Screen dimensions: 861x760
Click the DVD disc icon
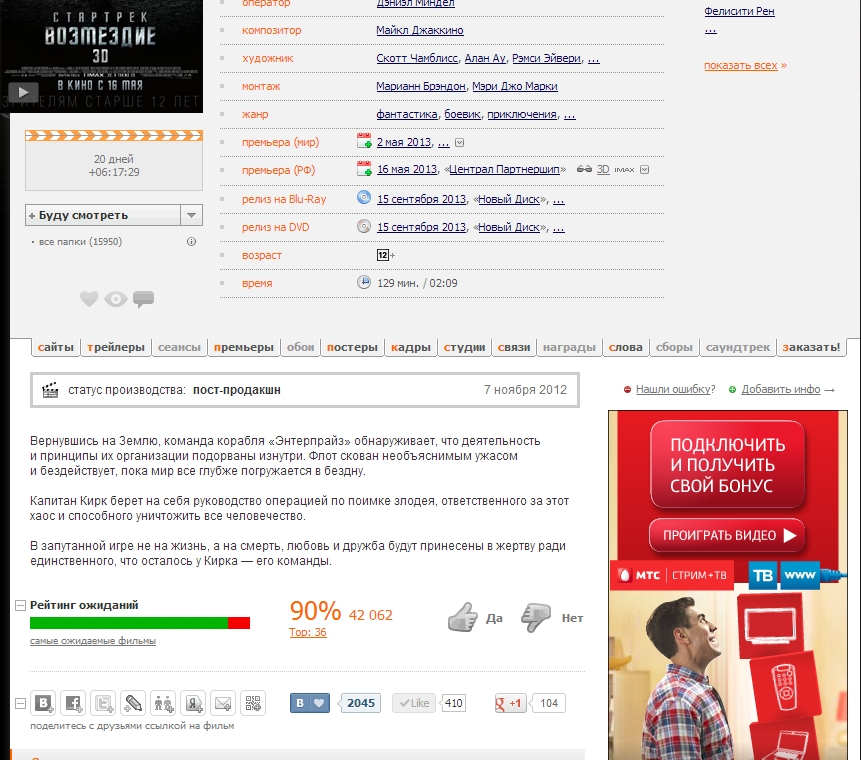(x=364, y=226)
